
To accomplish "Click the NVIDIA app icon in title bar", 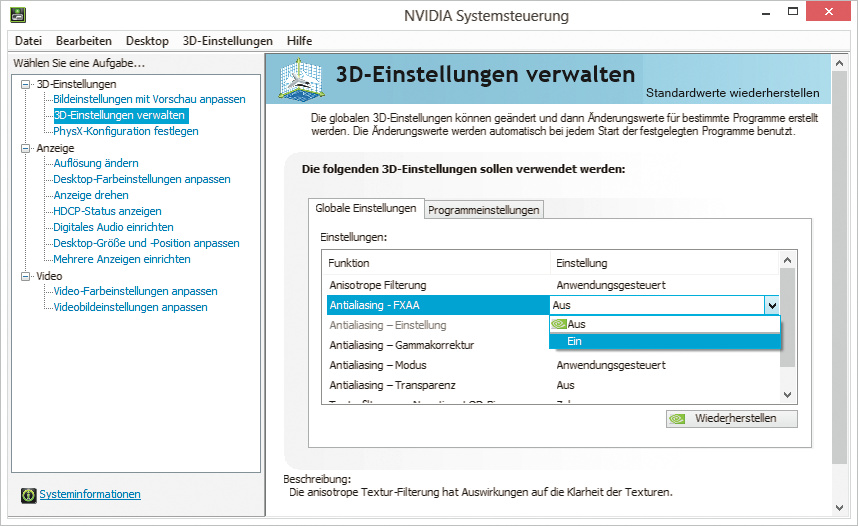I will point(18,14).
